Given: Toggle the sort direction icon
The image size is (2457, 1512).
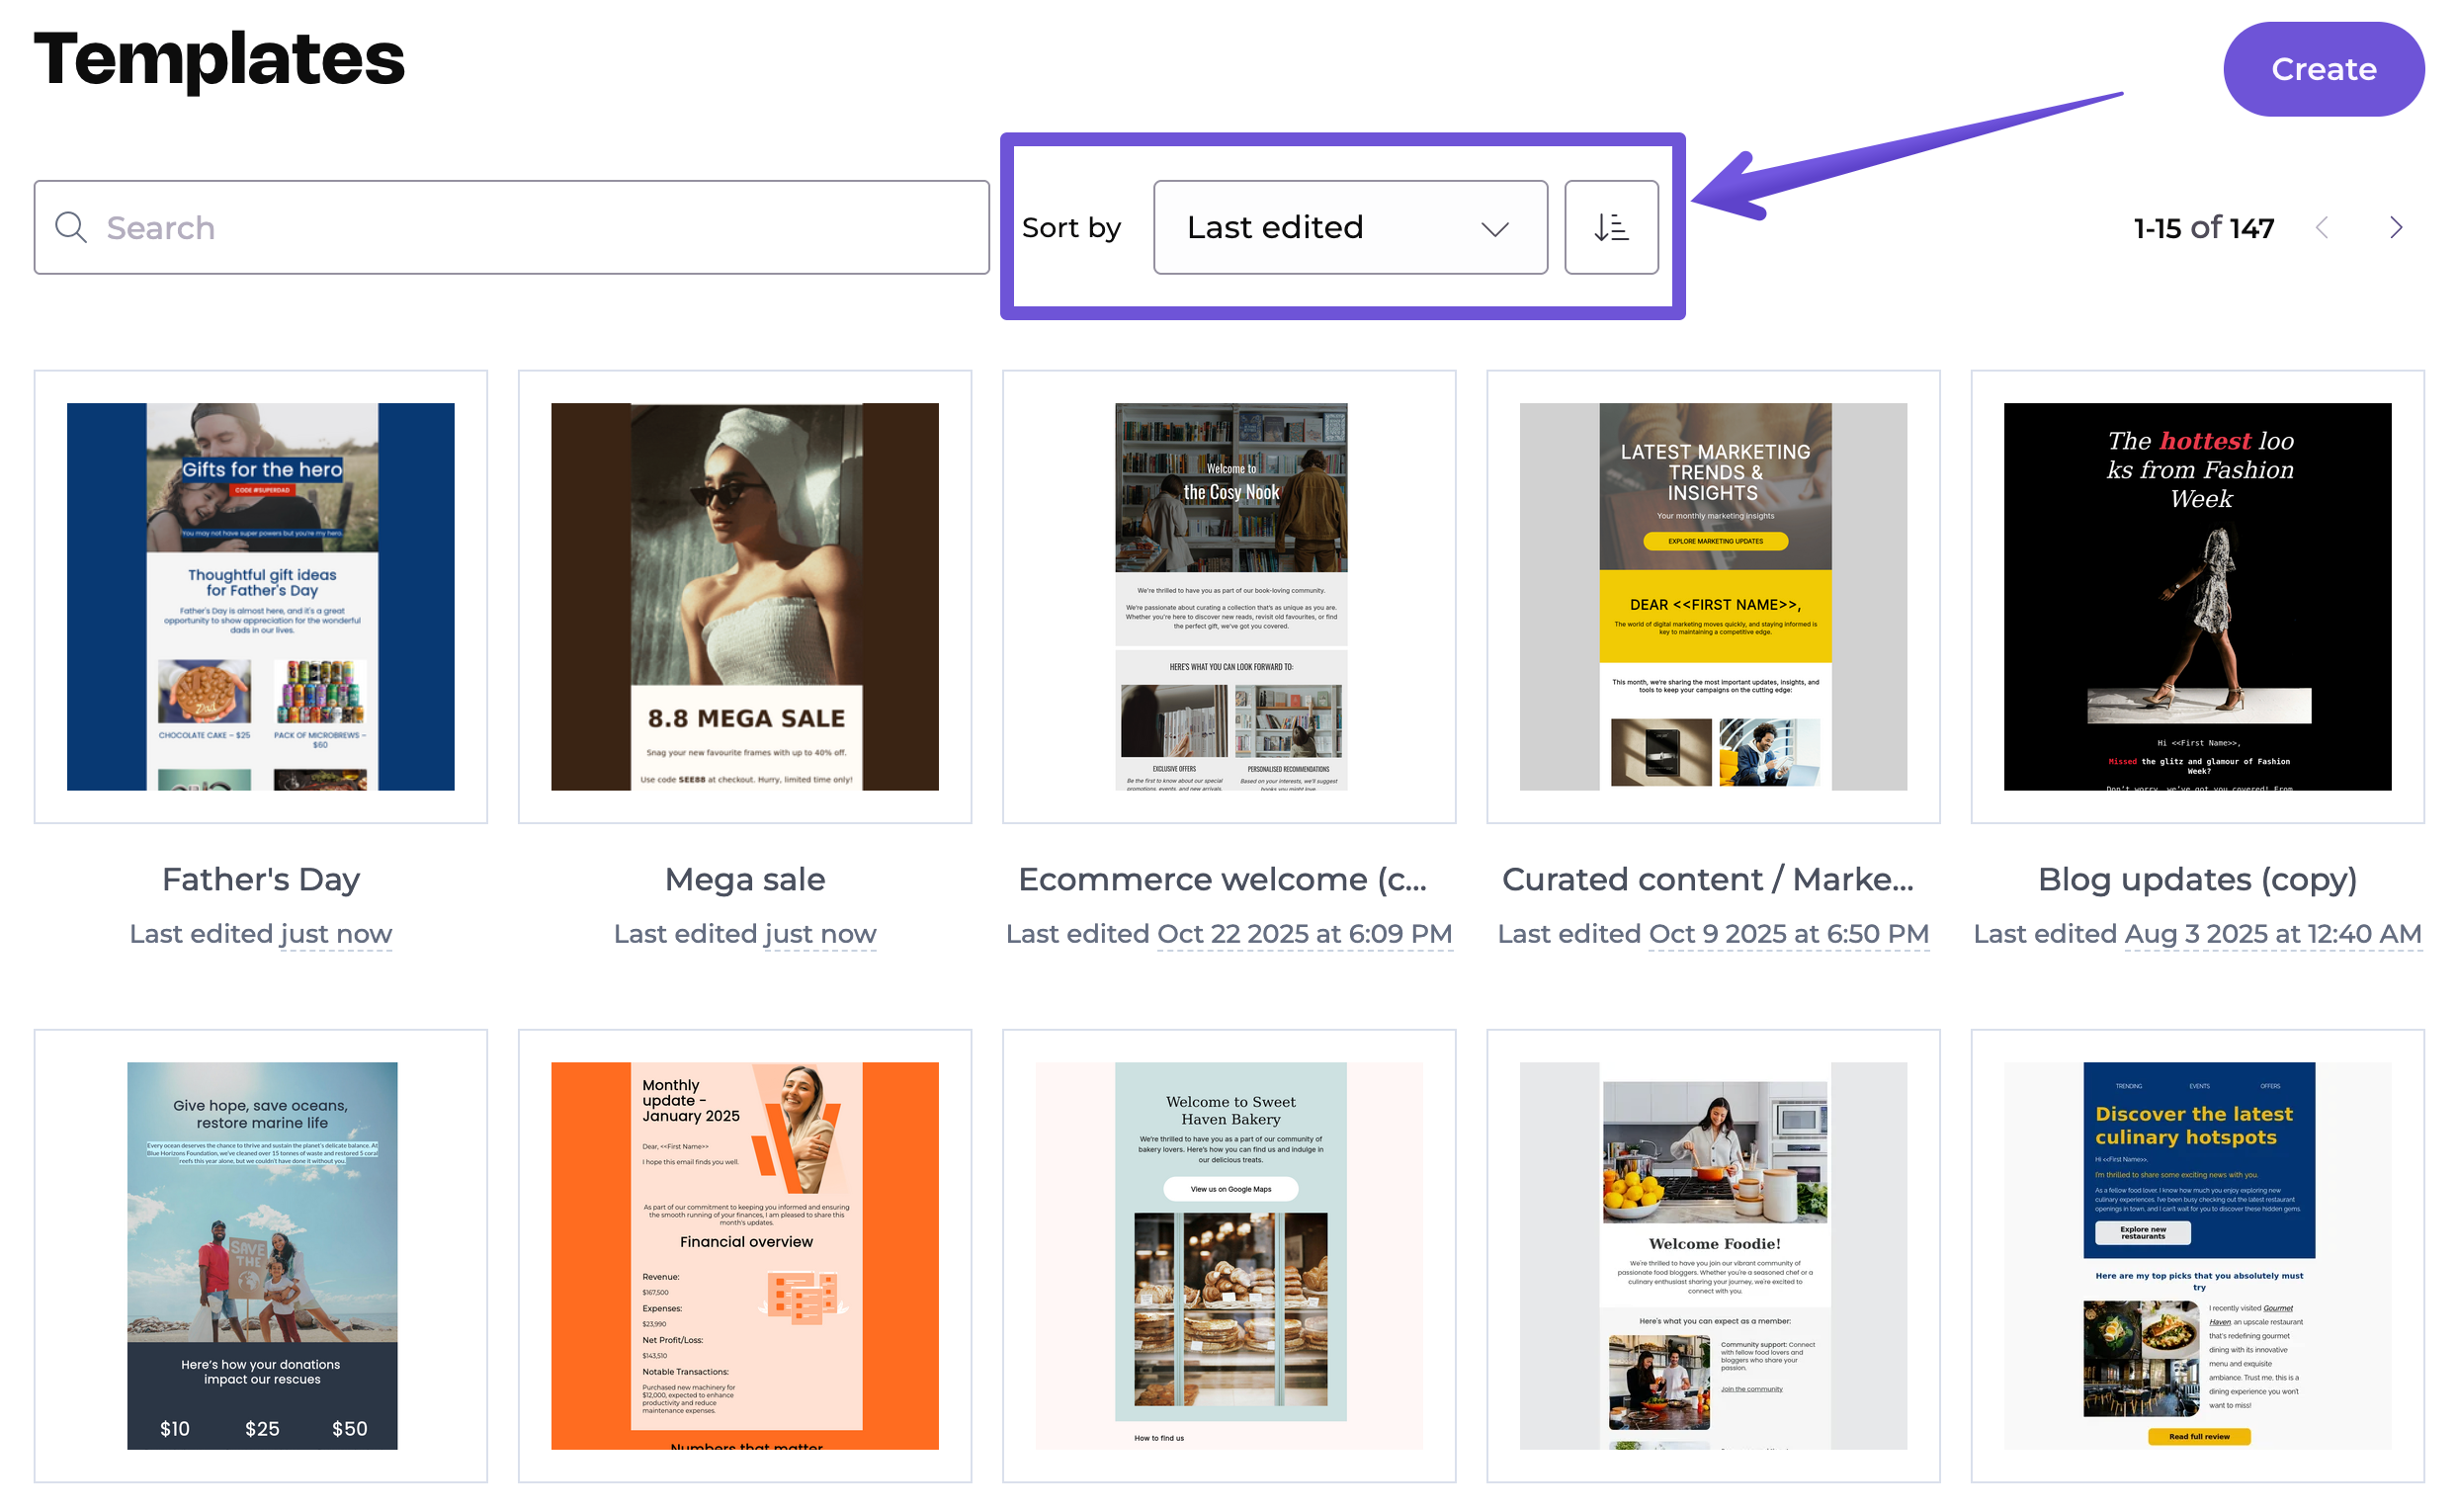Looking at the screenshot, I should pyautogui.click(x=1610, y=227).
